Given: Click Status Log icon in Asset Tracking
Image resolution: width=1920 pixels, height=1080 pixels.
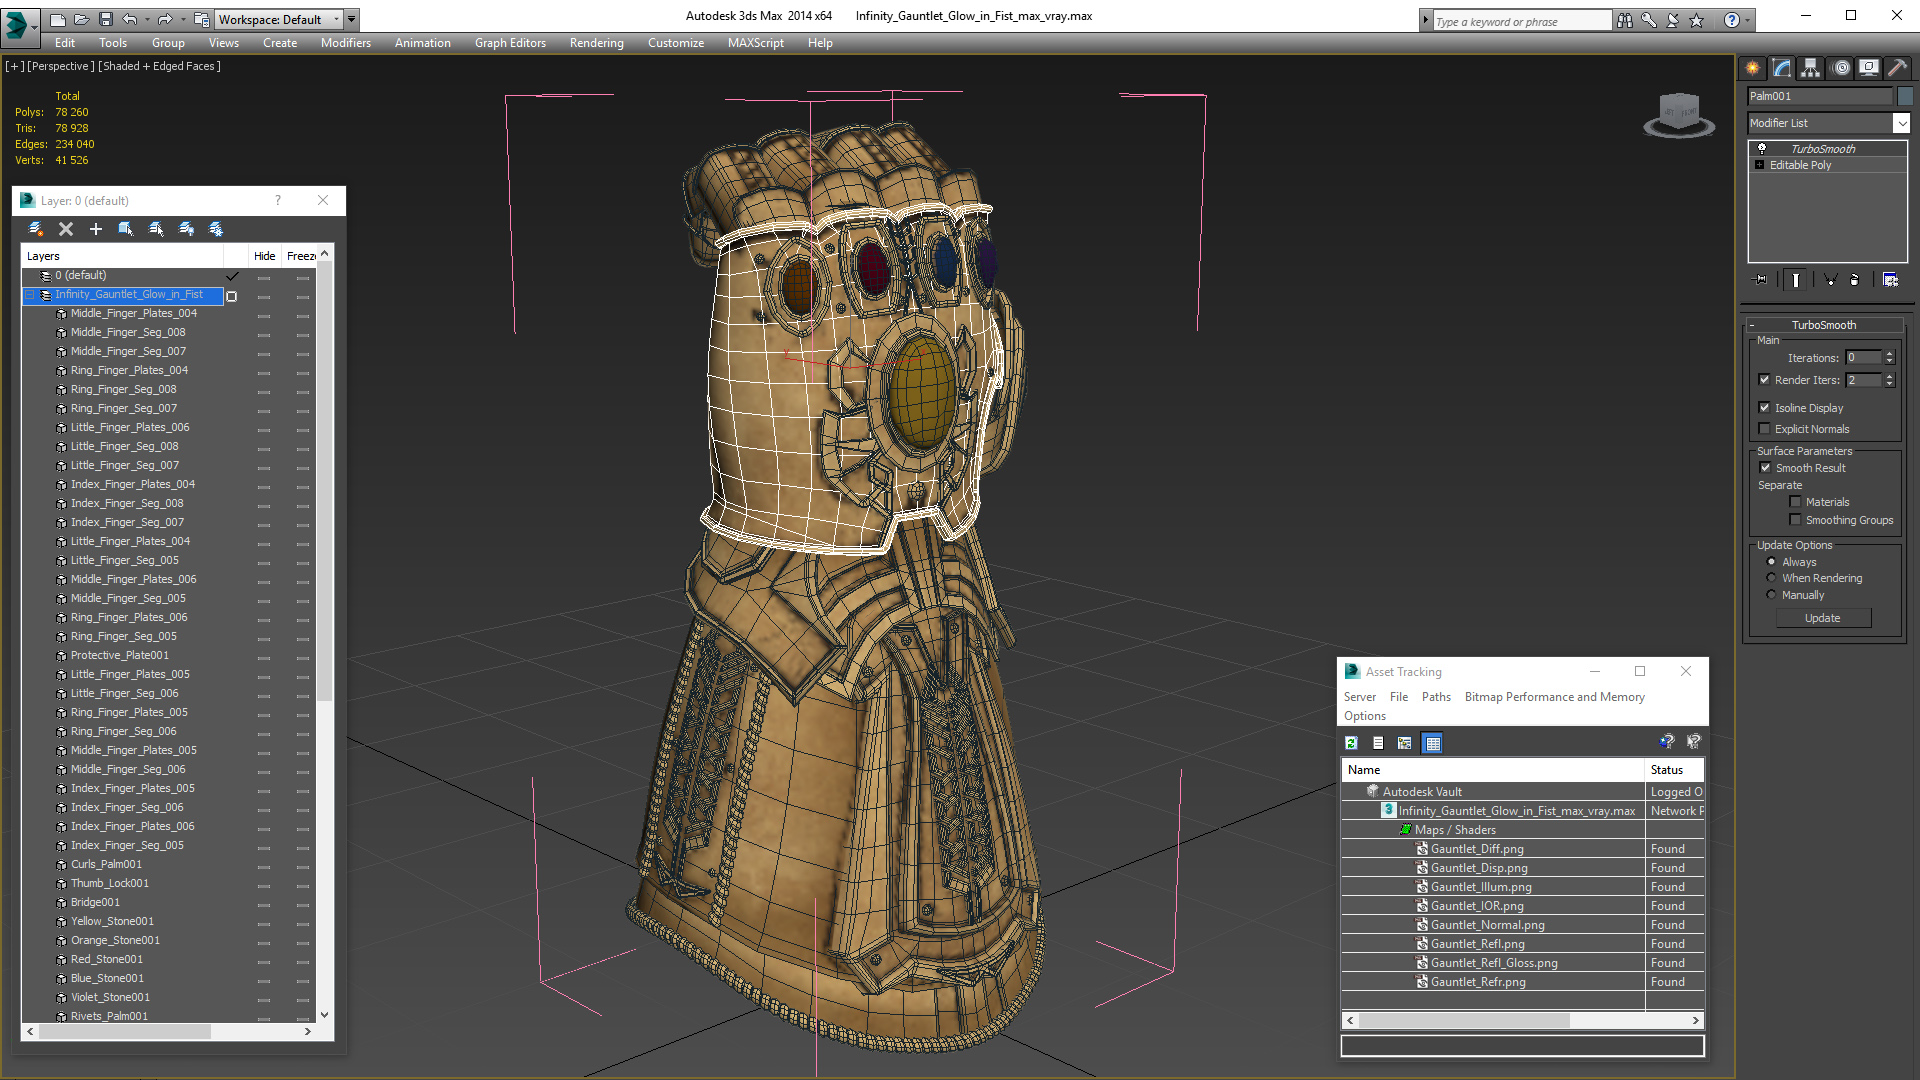Looking at the screenshot, I should point(1378,743).
